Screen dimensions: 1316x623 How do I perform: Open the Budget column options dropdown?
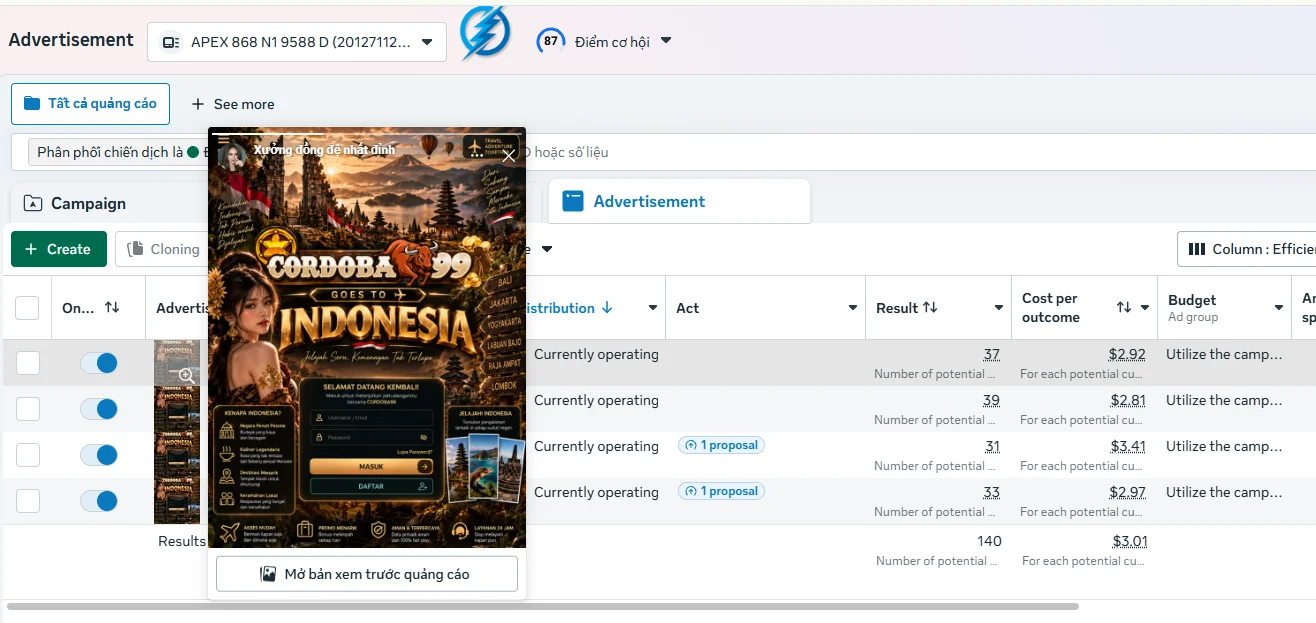(1279, 308)
